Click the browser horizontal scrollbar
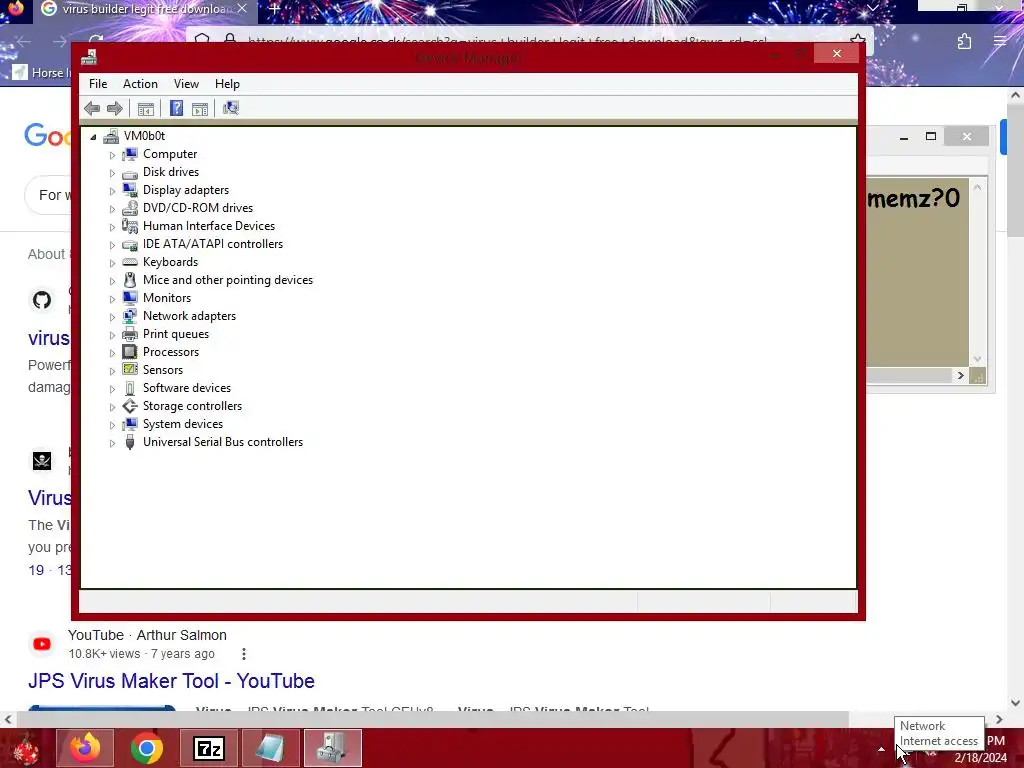This screenshot has height=768, width=1024. [x=432, y=719]
